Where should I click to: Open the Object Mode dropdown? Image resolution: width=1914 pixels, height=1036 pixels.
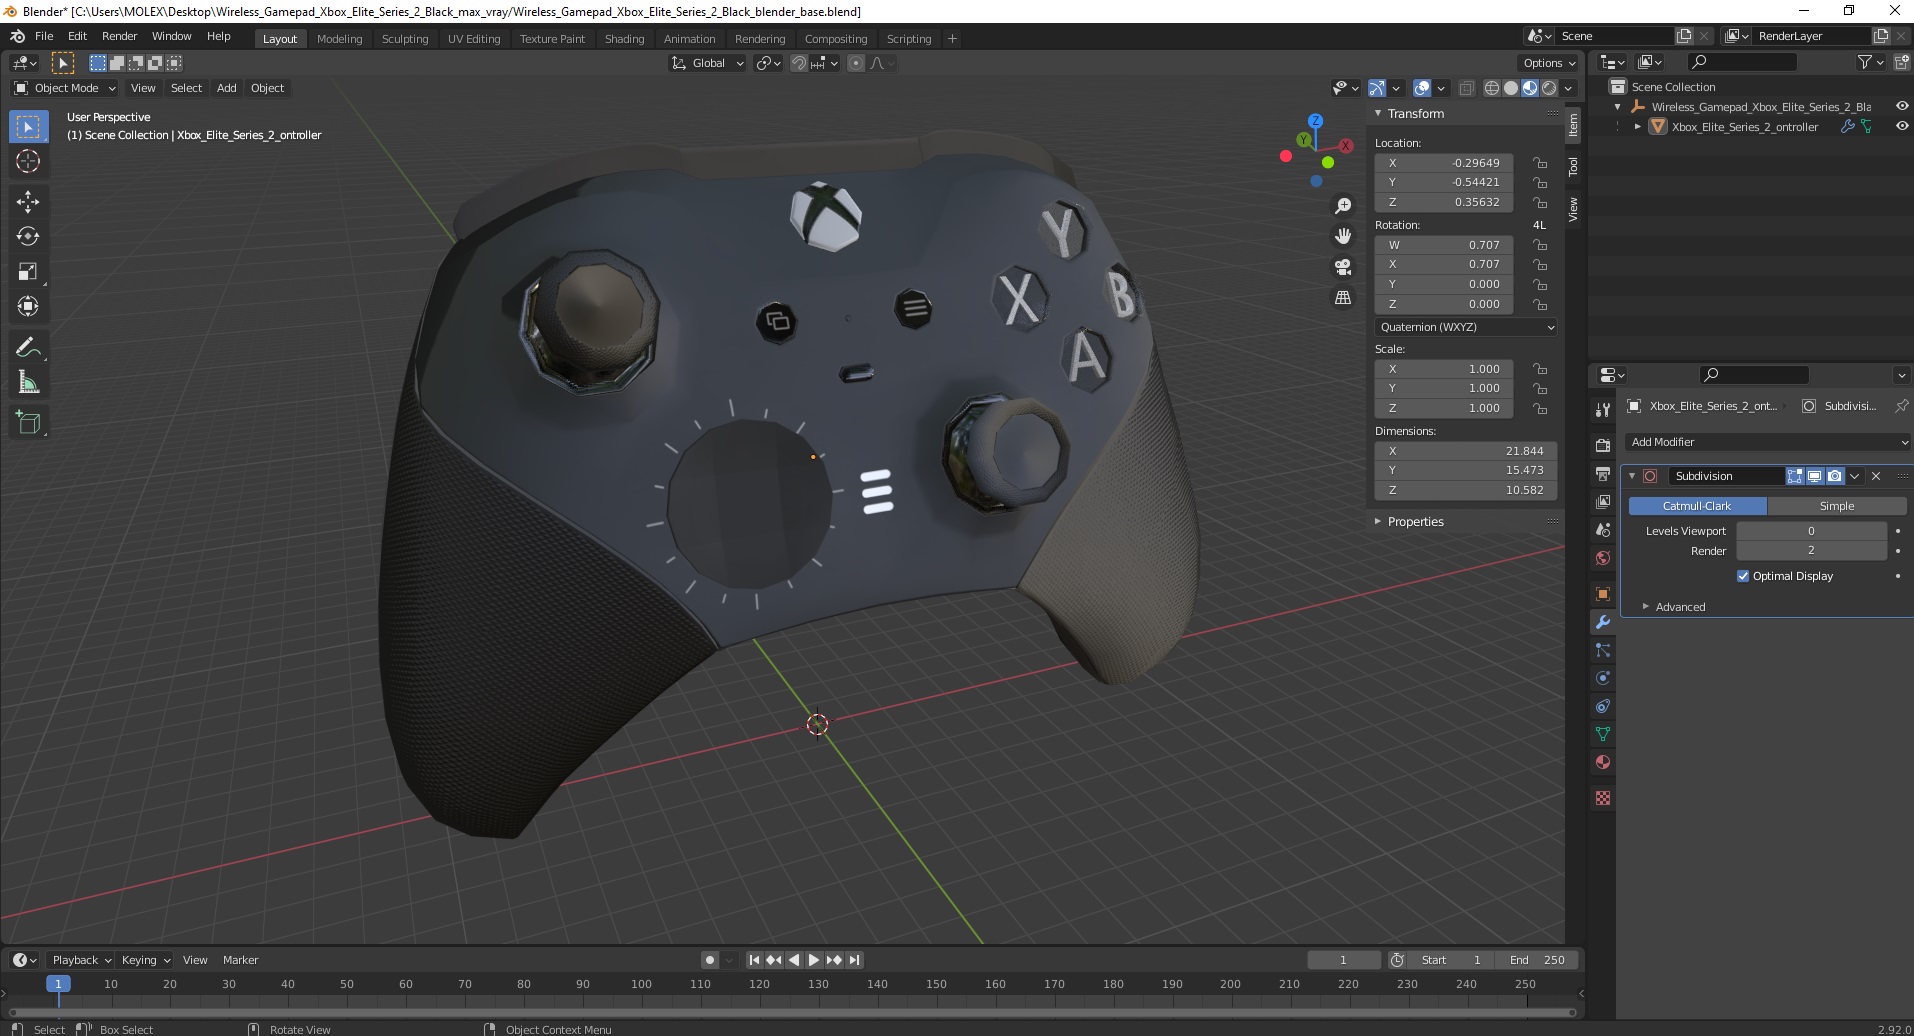(65, 88)
